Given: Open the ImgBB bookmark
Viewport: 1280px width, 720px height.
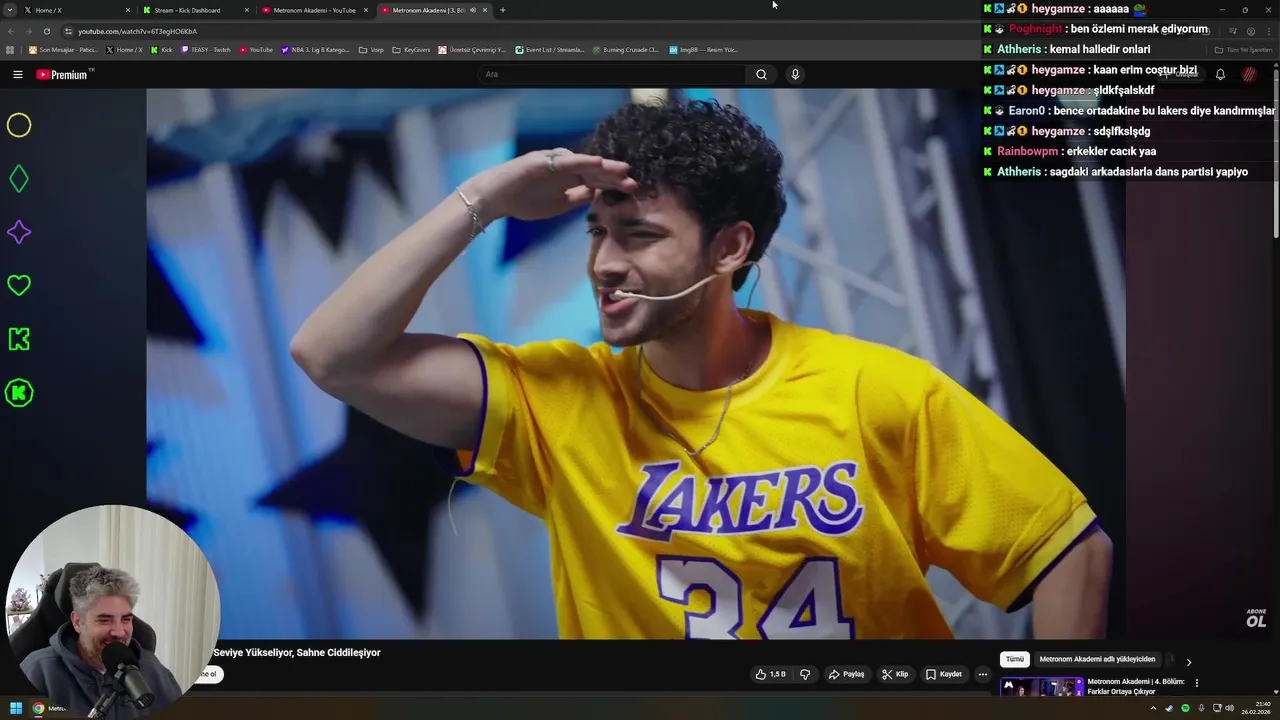Looking at the screenshot, I should tap(703, 50).
